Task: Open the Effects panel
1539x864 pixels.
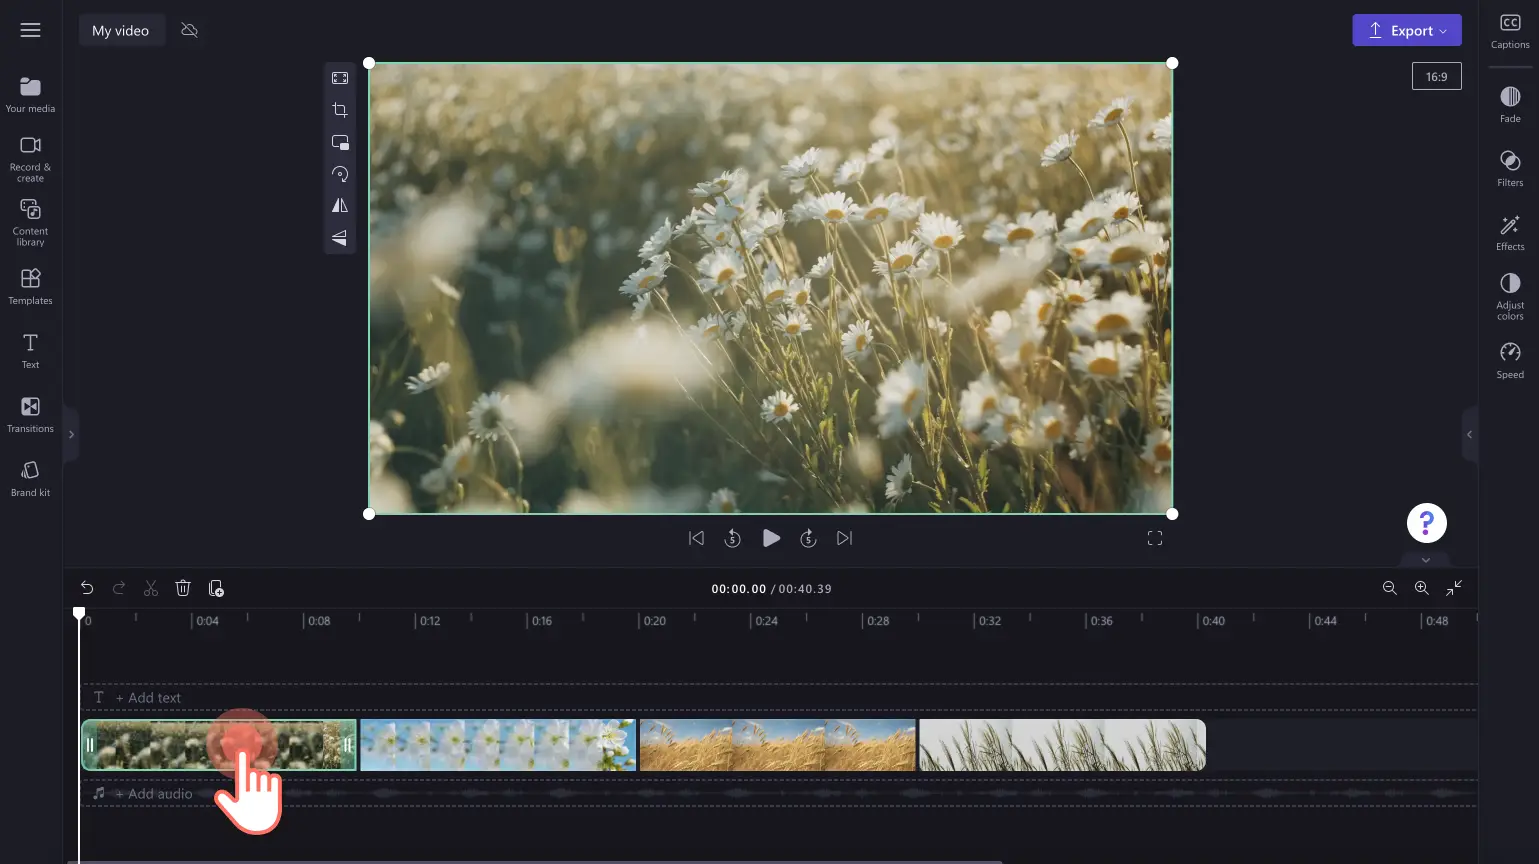Action: point(1510,232)
